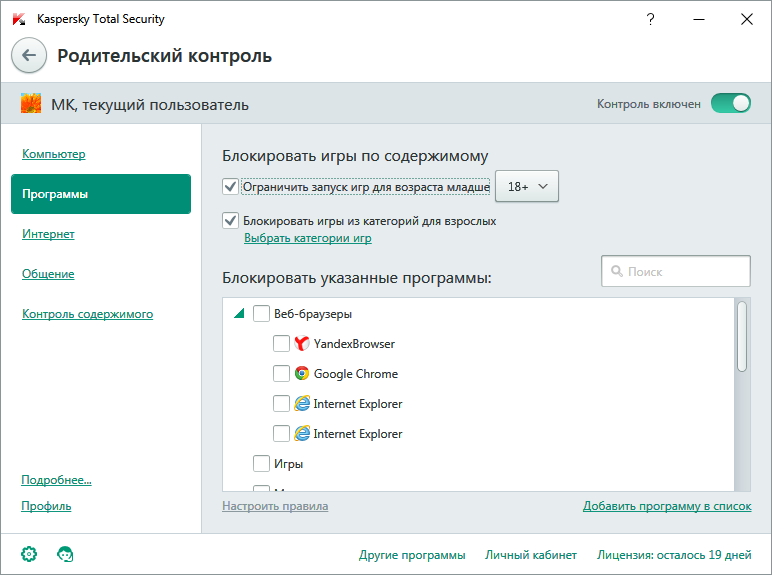Switch to the Компьютер sidebar section
The height and width of the screenshot is (575, 772).
53,154
